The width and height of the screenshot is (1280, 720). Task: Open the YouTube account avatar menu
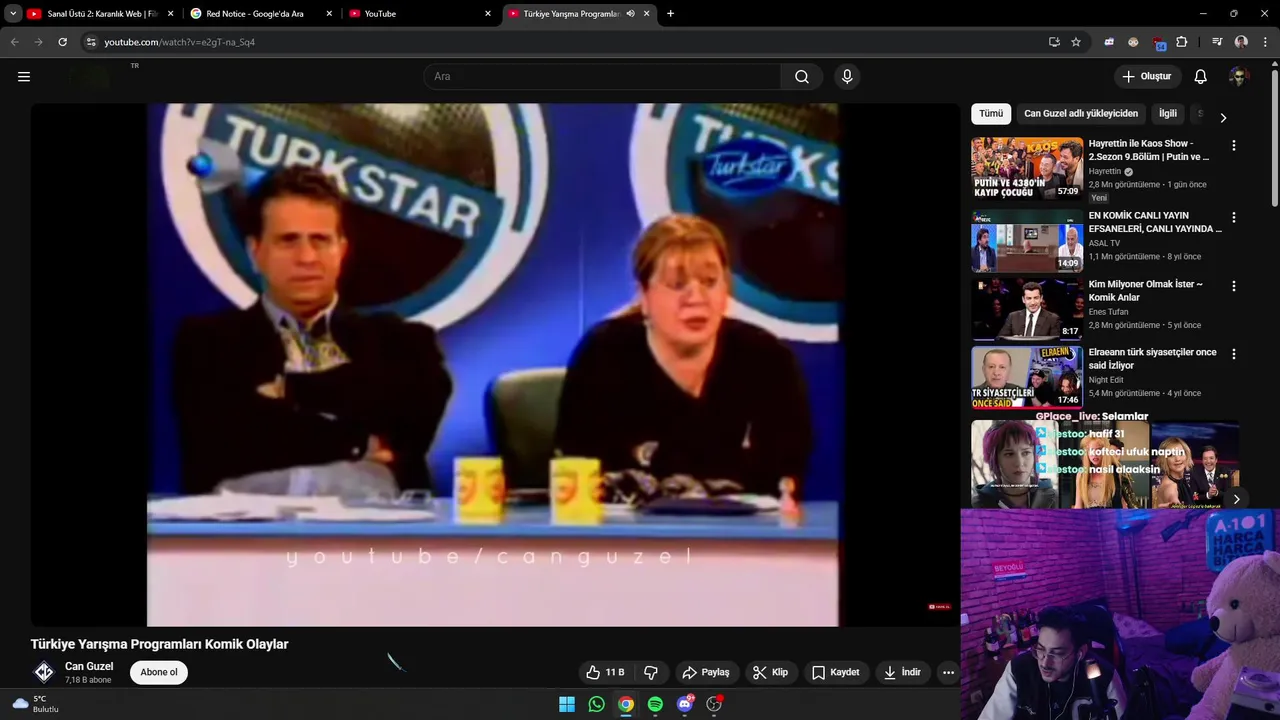tap(1238, 77)
